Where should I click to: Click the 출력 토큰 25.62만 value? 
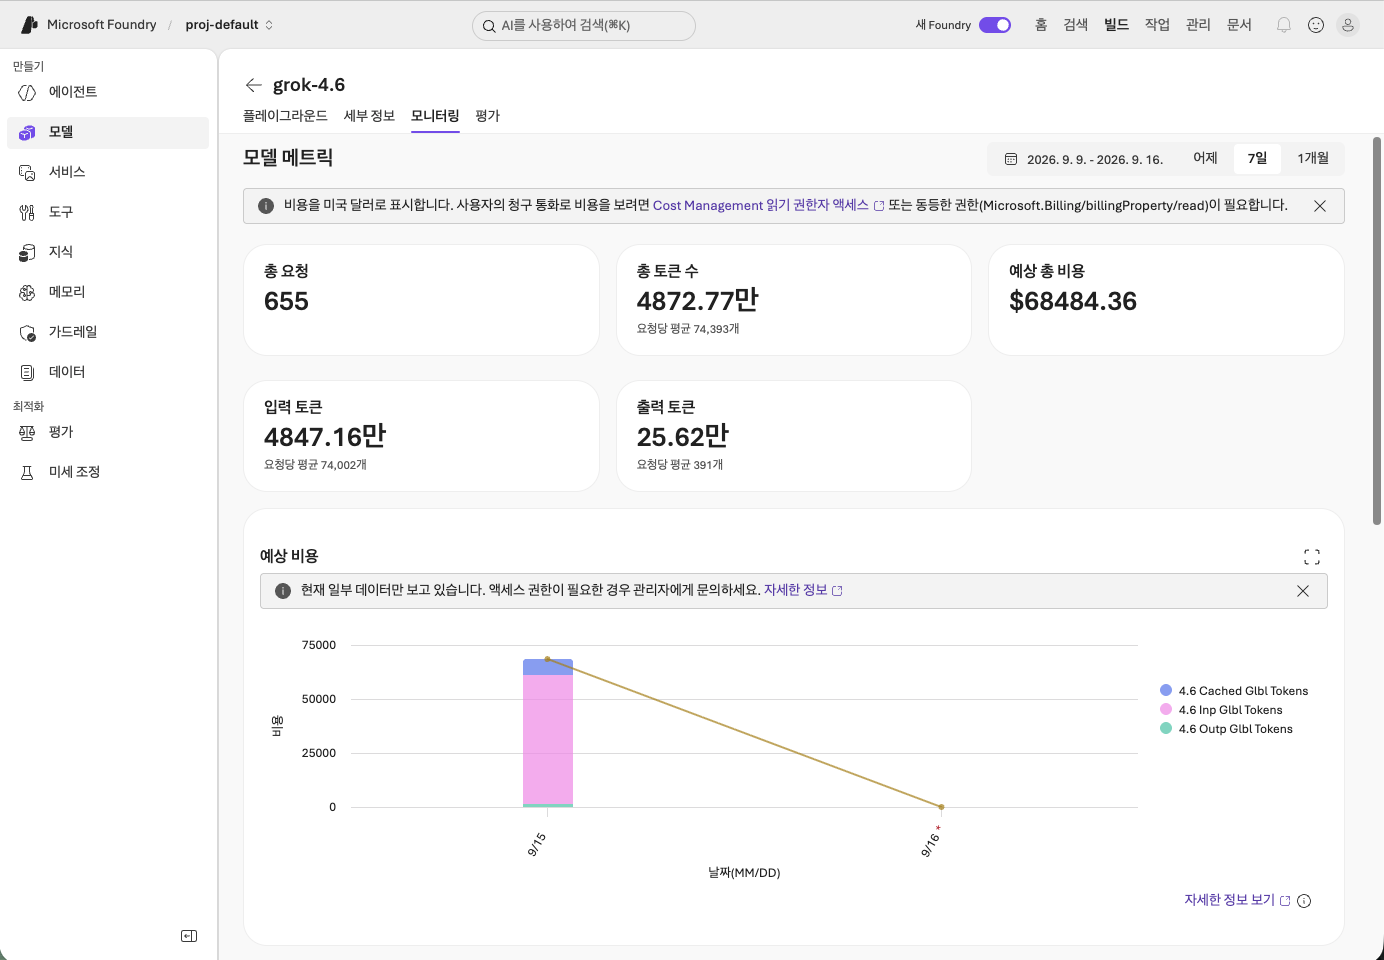683,437
